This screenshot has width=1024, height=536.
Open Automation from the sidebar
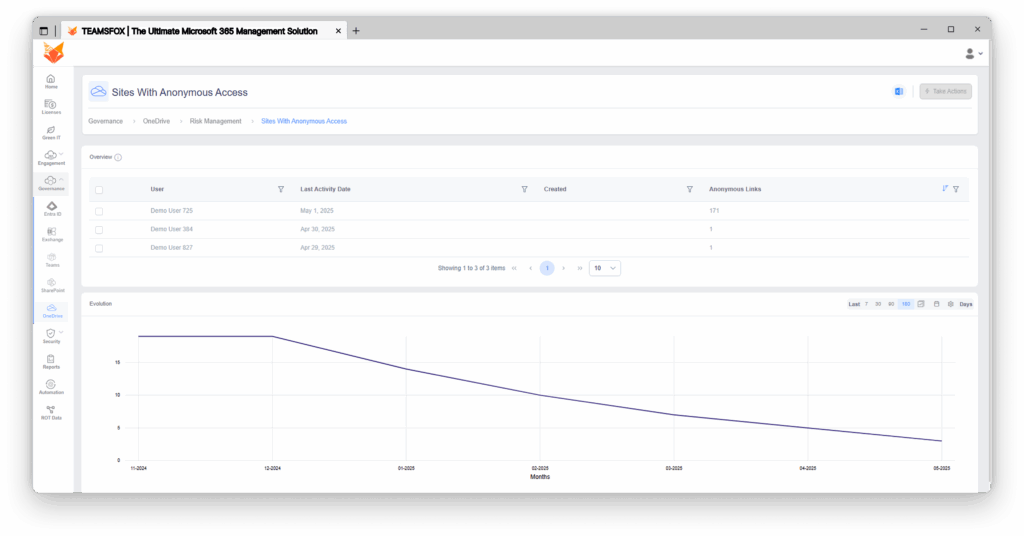coord(51,387)
